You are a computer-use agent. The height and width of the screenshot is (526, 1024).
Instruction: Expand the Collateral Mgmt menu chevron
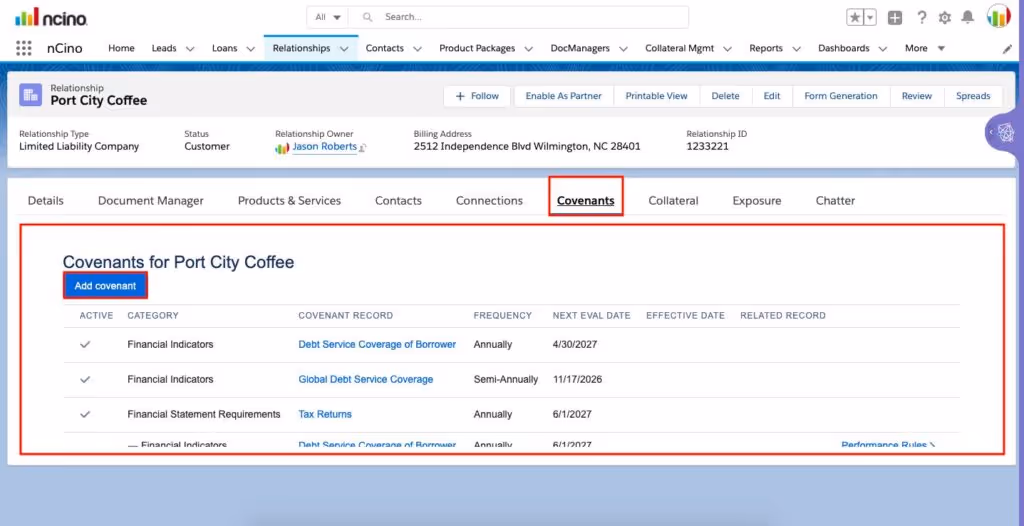[728, 48]
